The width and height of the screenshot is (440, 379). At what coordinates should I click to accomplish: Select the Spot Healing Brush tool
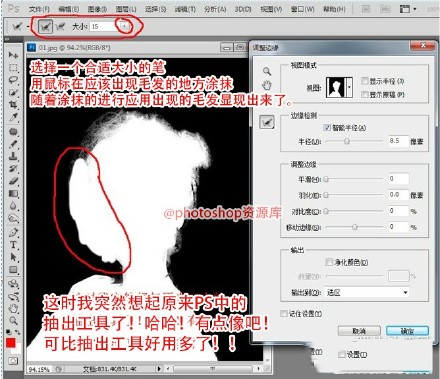tap(13, 131)
